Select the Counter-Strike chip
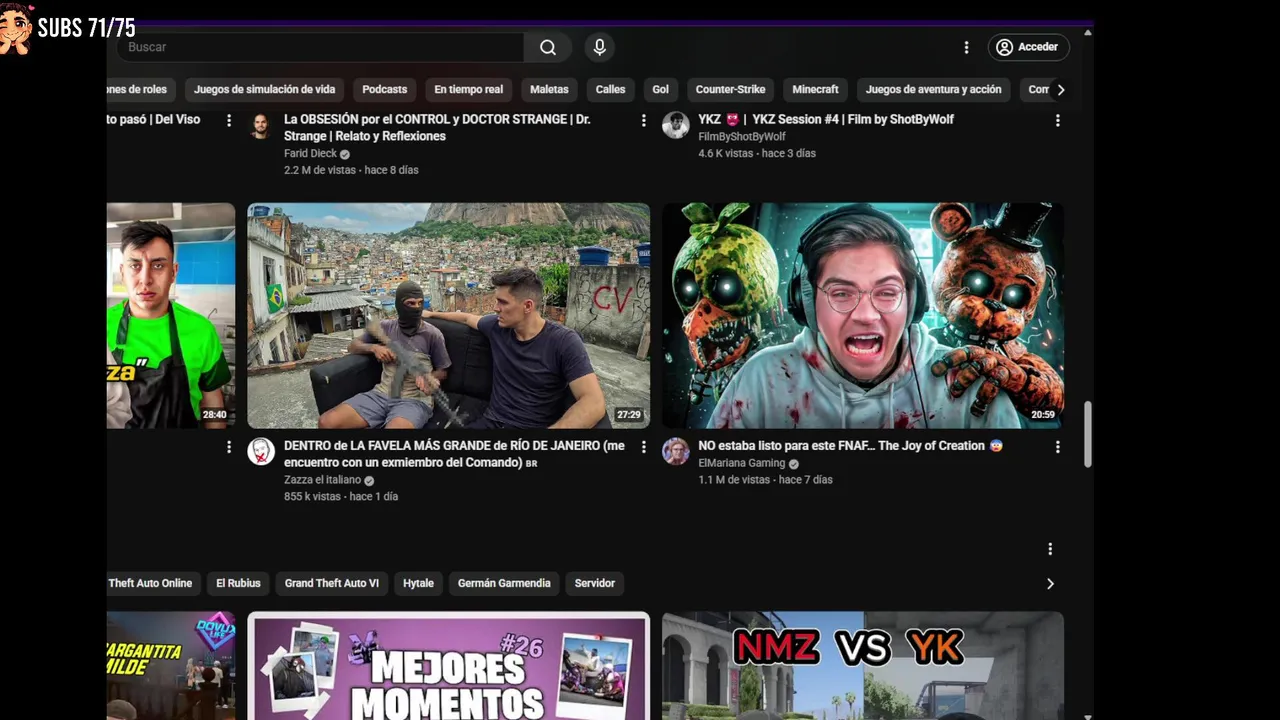Image resolution: width=1280 pixels, height=720 pixels. click(730, 90)
